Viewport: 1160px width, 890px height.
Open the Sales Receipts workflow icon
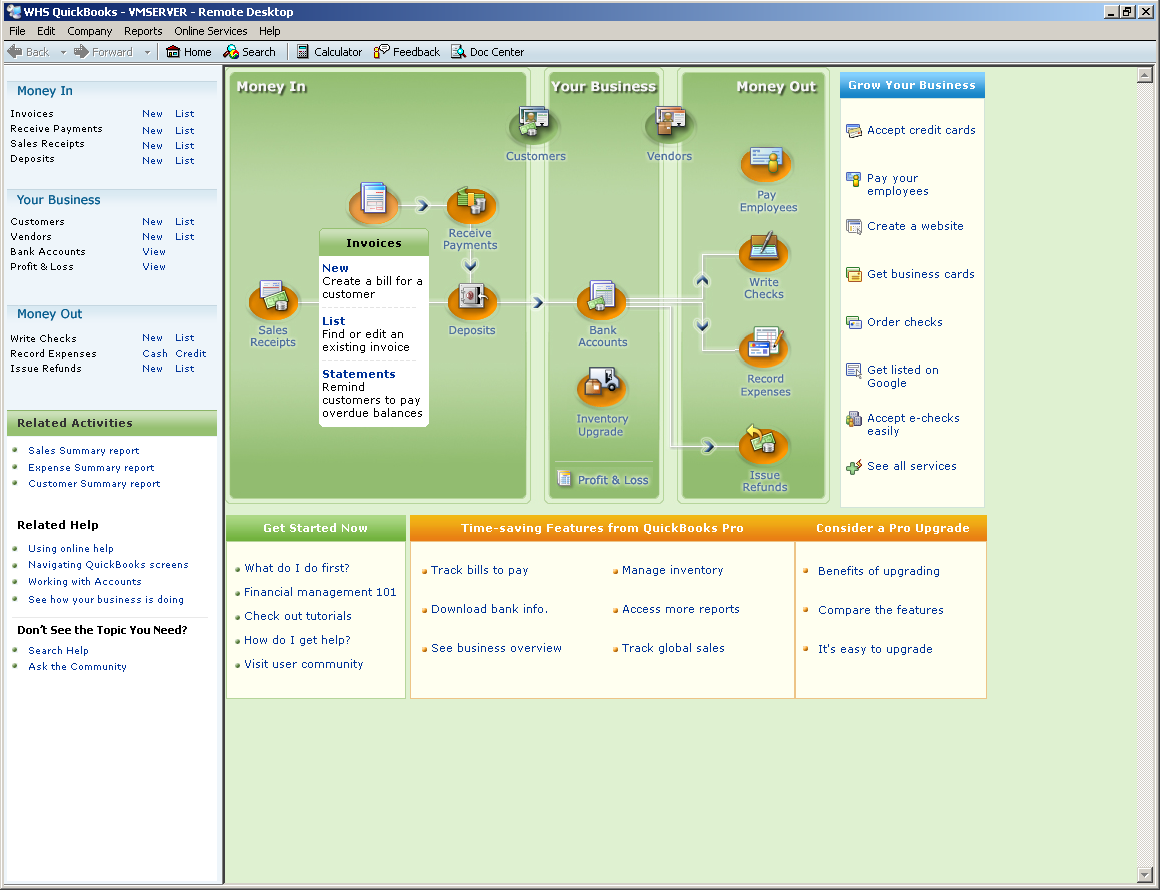(273, 300)
